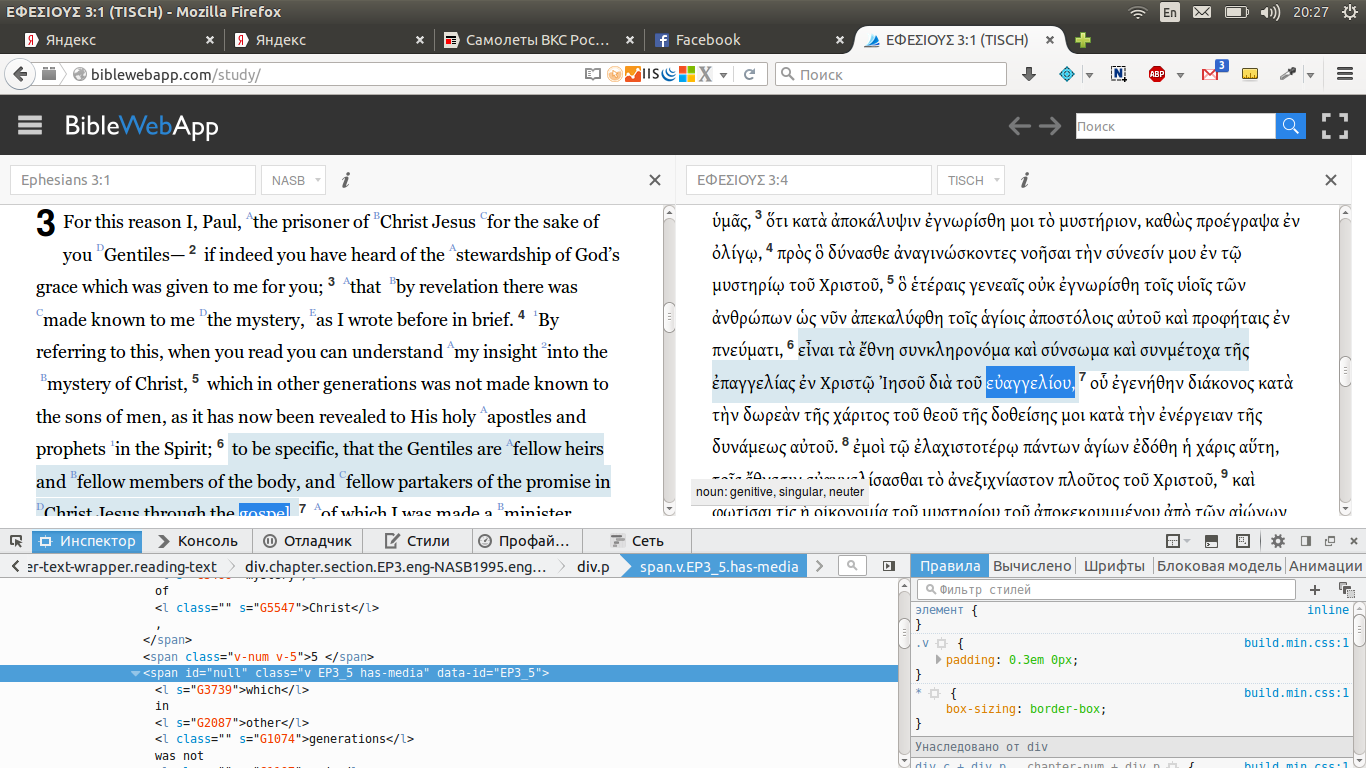
Task: Activate the devtools element picker
Action: click(x=16, y=541)
